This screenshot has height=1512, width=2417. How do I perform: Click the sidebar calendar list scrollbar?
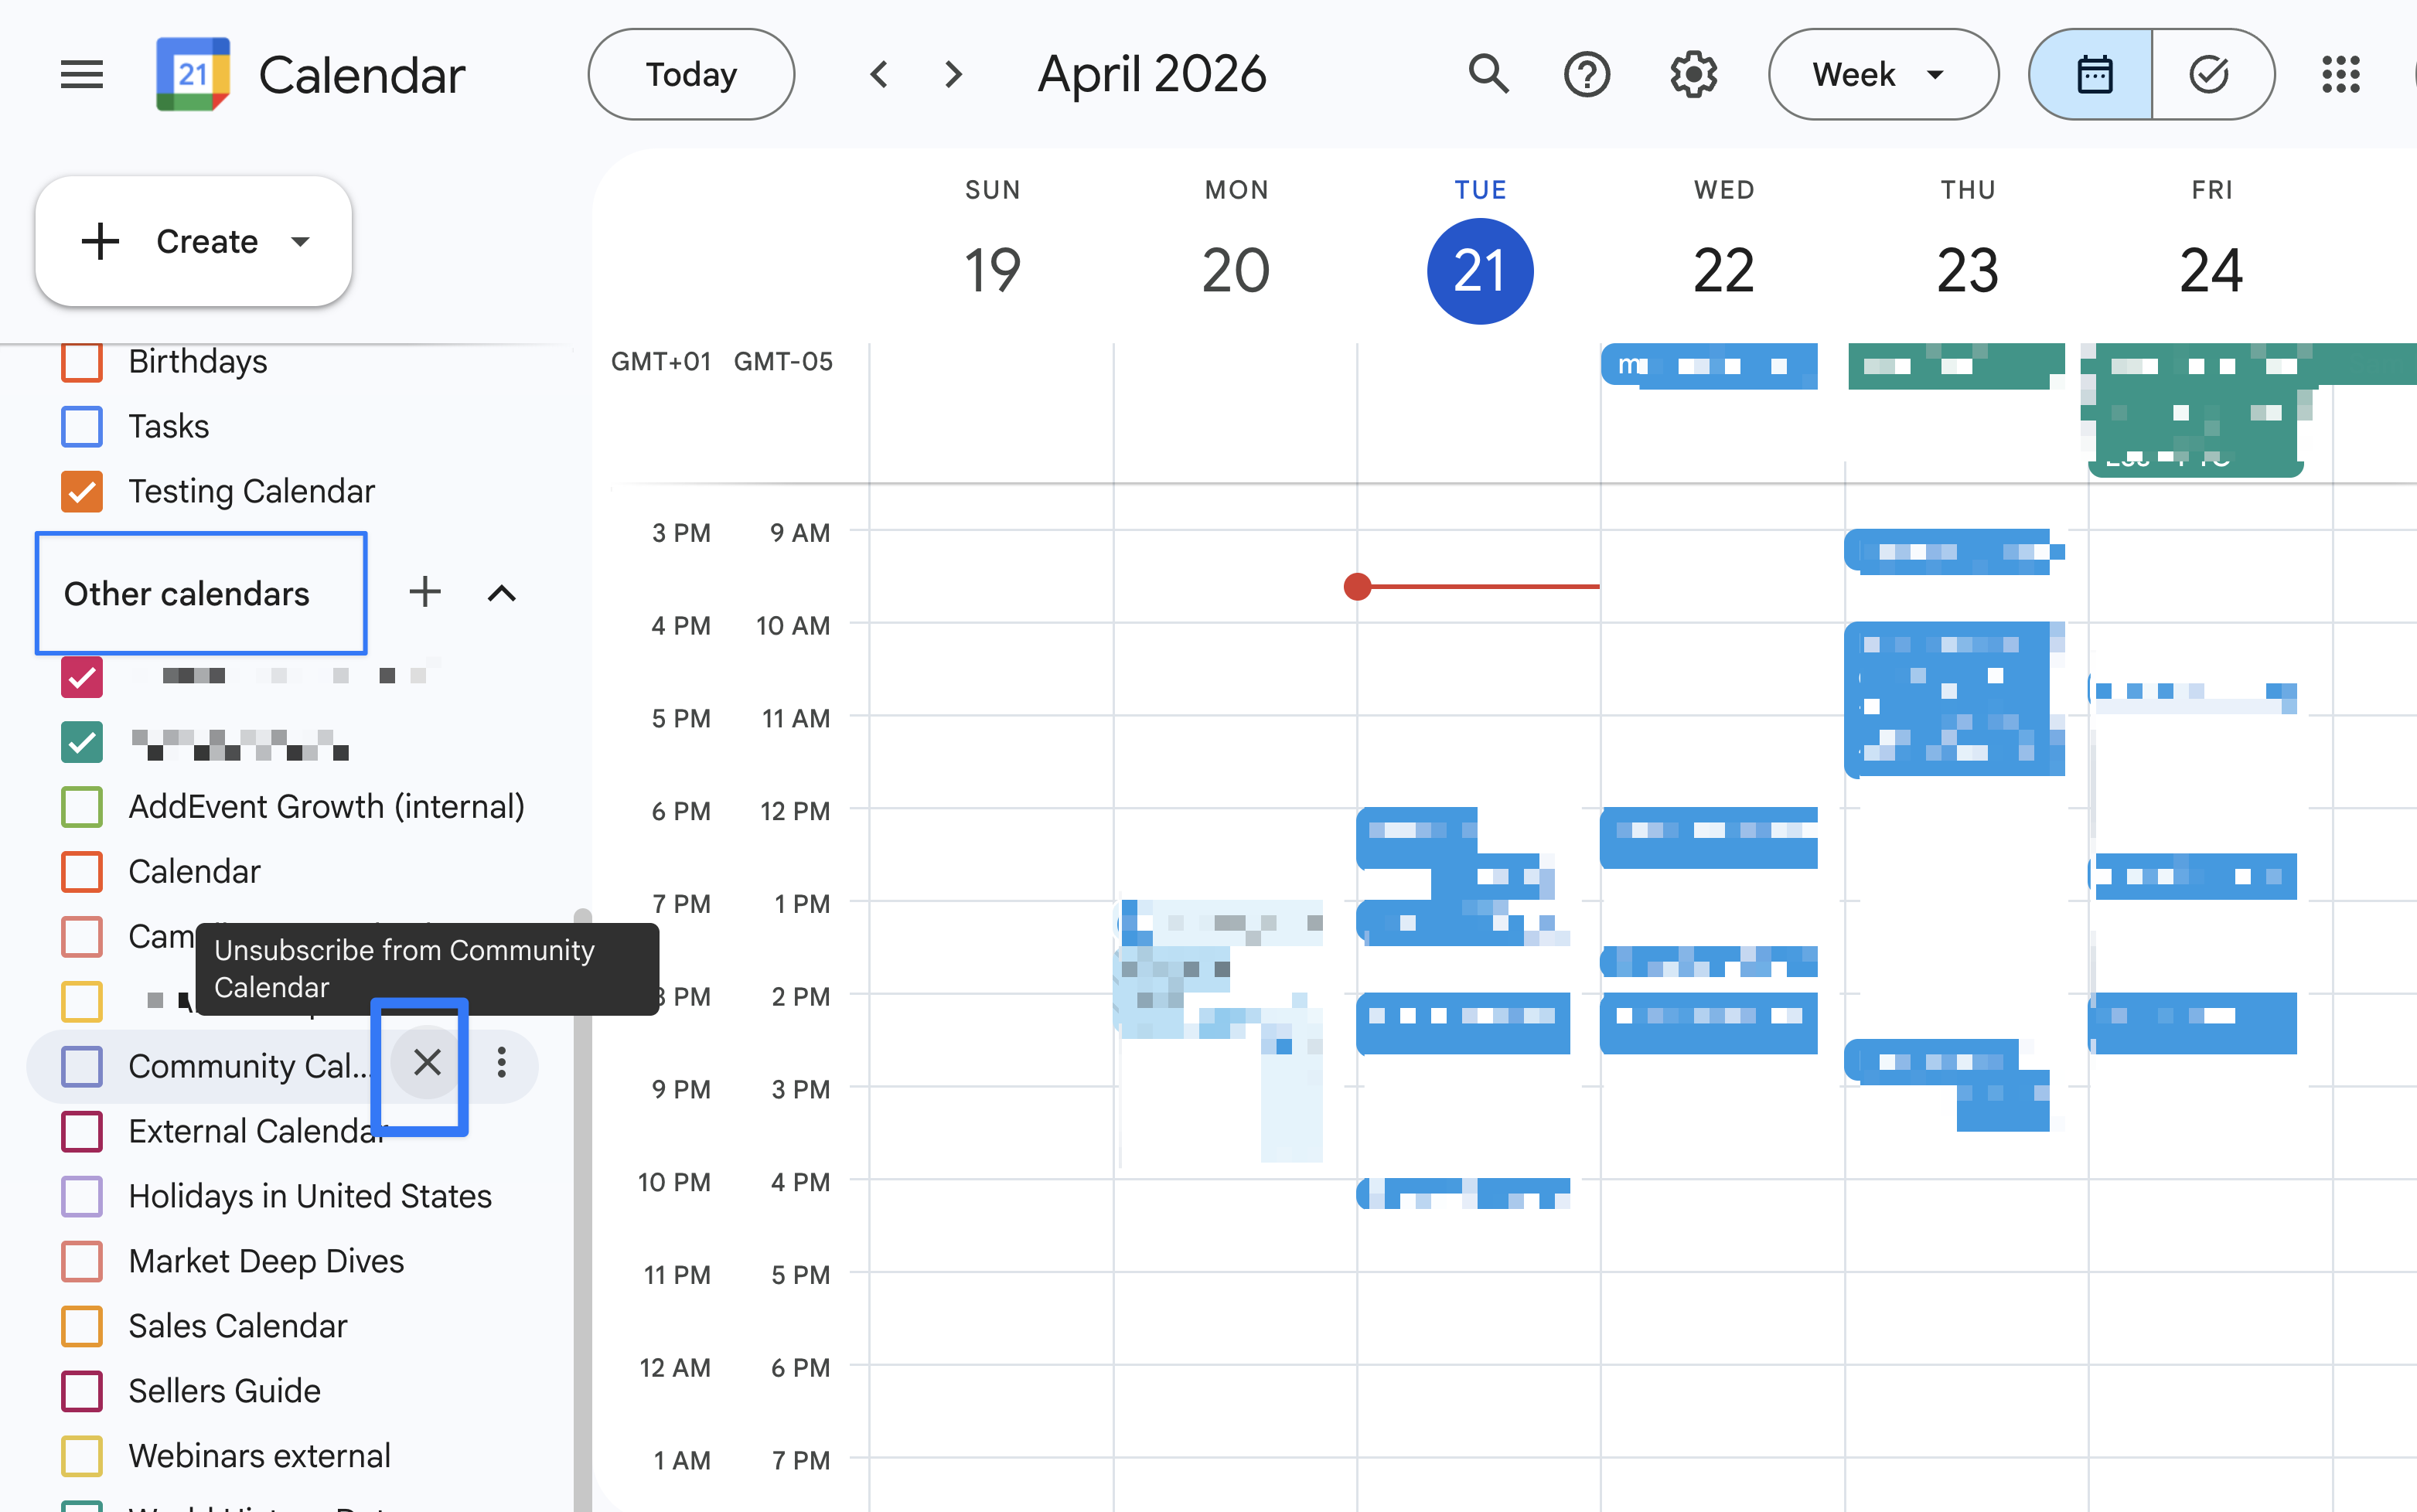click(582, 1200)
